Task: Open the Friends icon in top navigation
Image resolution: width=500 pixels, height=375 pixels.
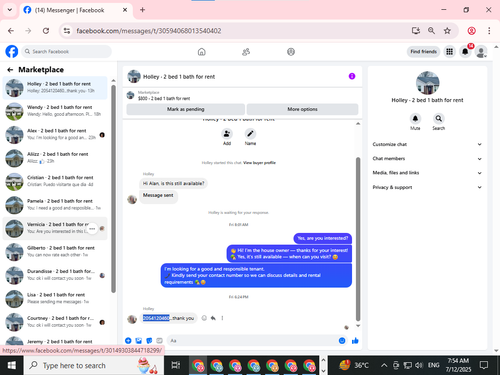Action: (x=246, y=52)
